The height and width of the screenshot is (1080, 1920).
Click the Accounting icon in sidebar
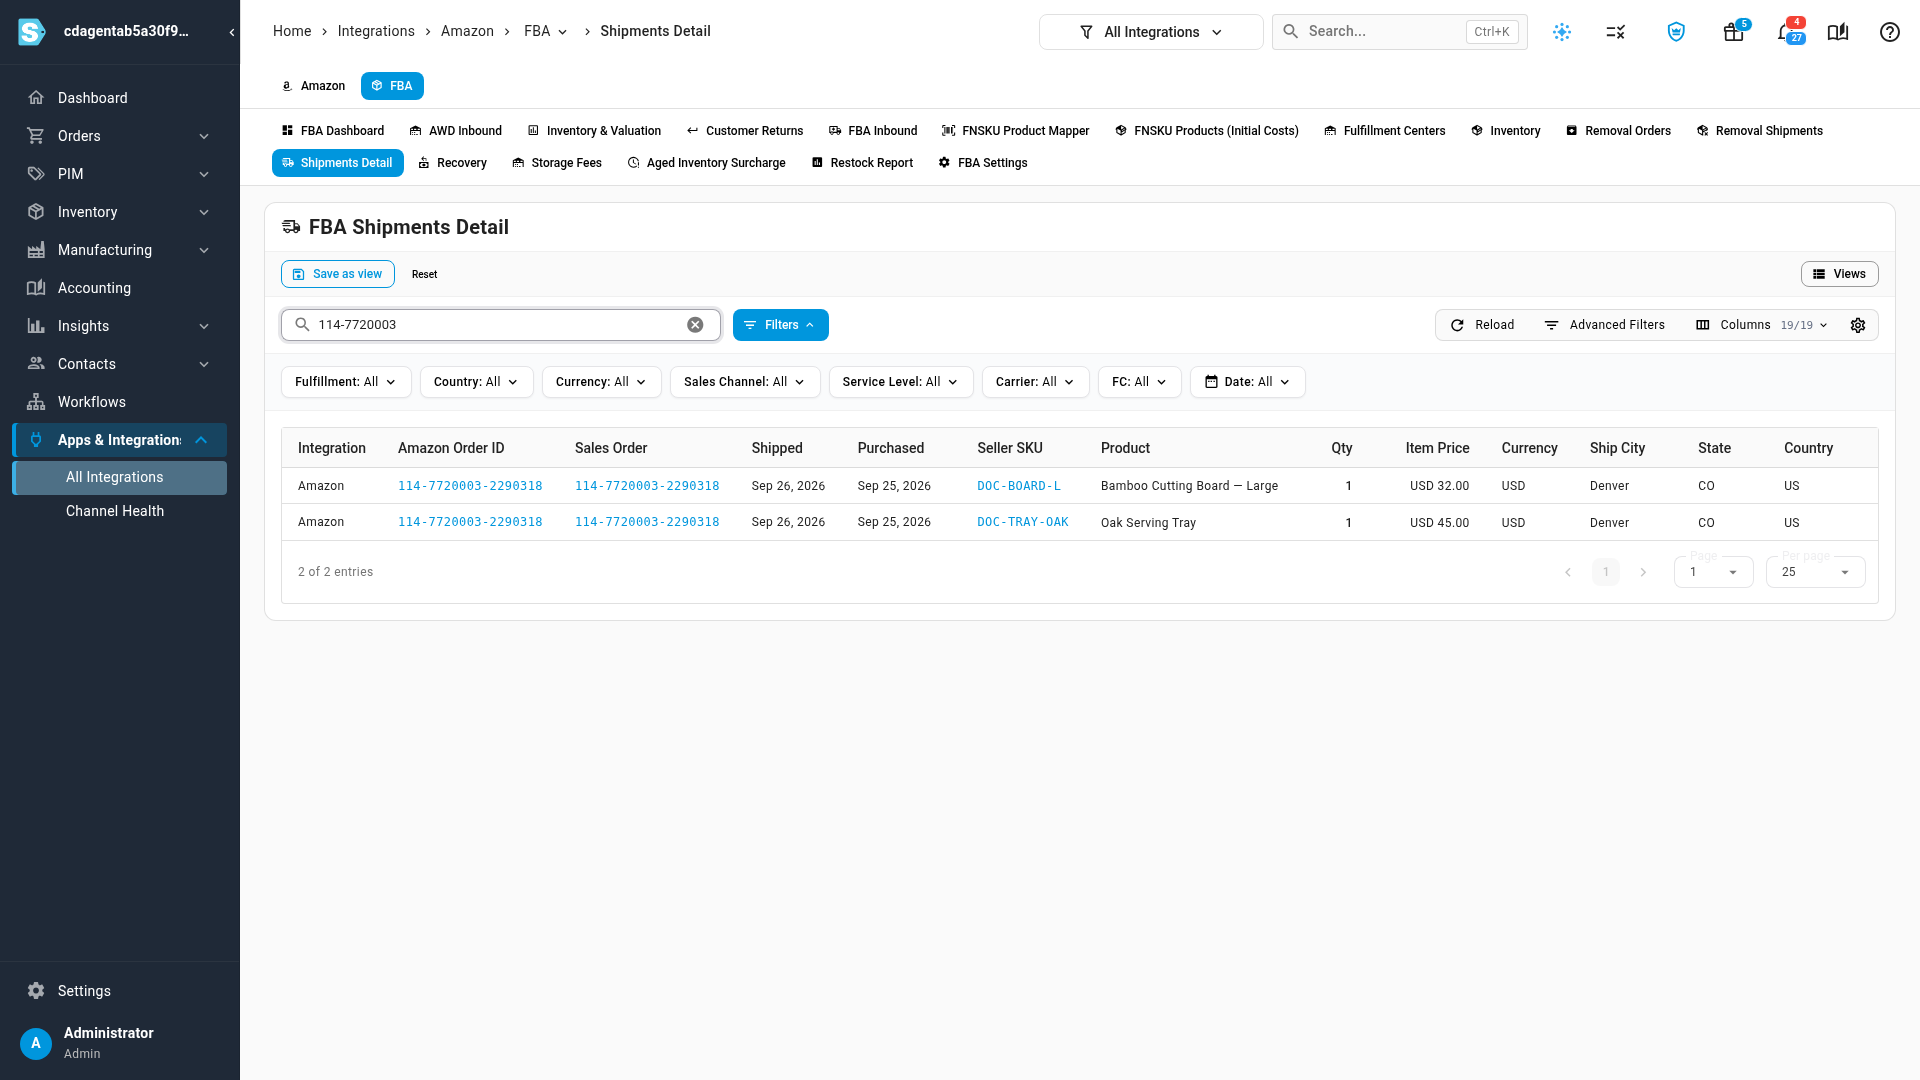(36, 288)
